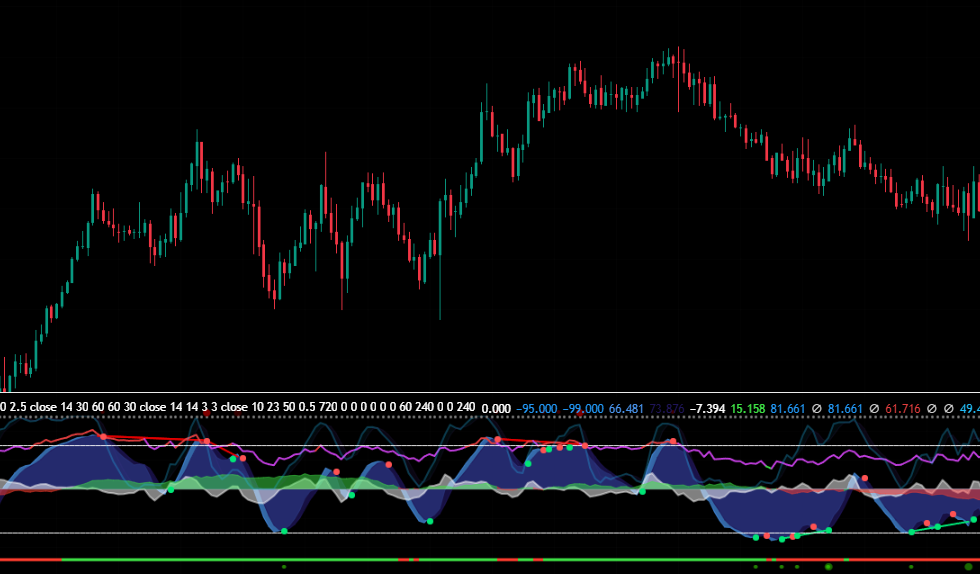Click the divider line between price and indicator panes
980x574 pixels.
pos(490,392)
